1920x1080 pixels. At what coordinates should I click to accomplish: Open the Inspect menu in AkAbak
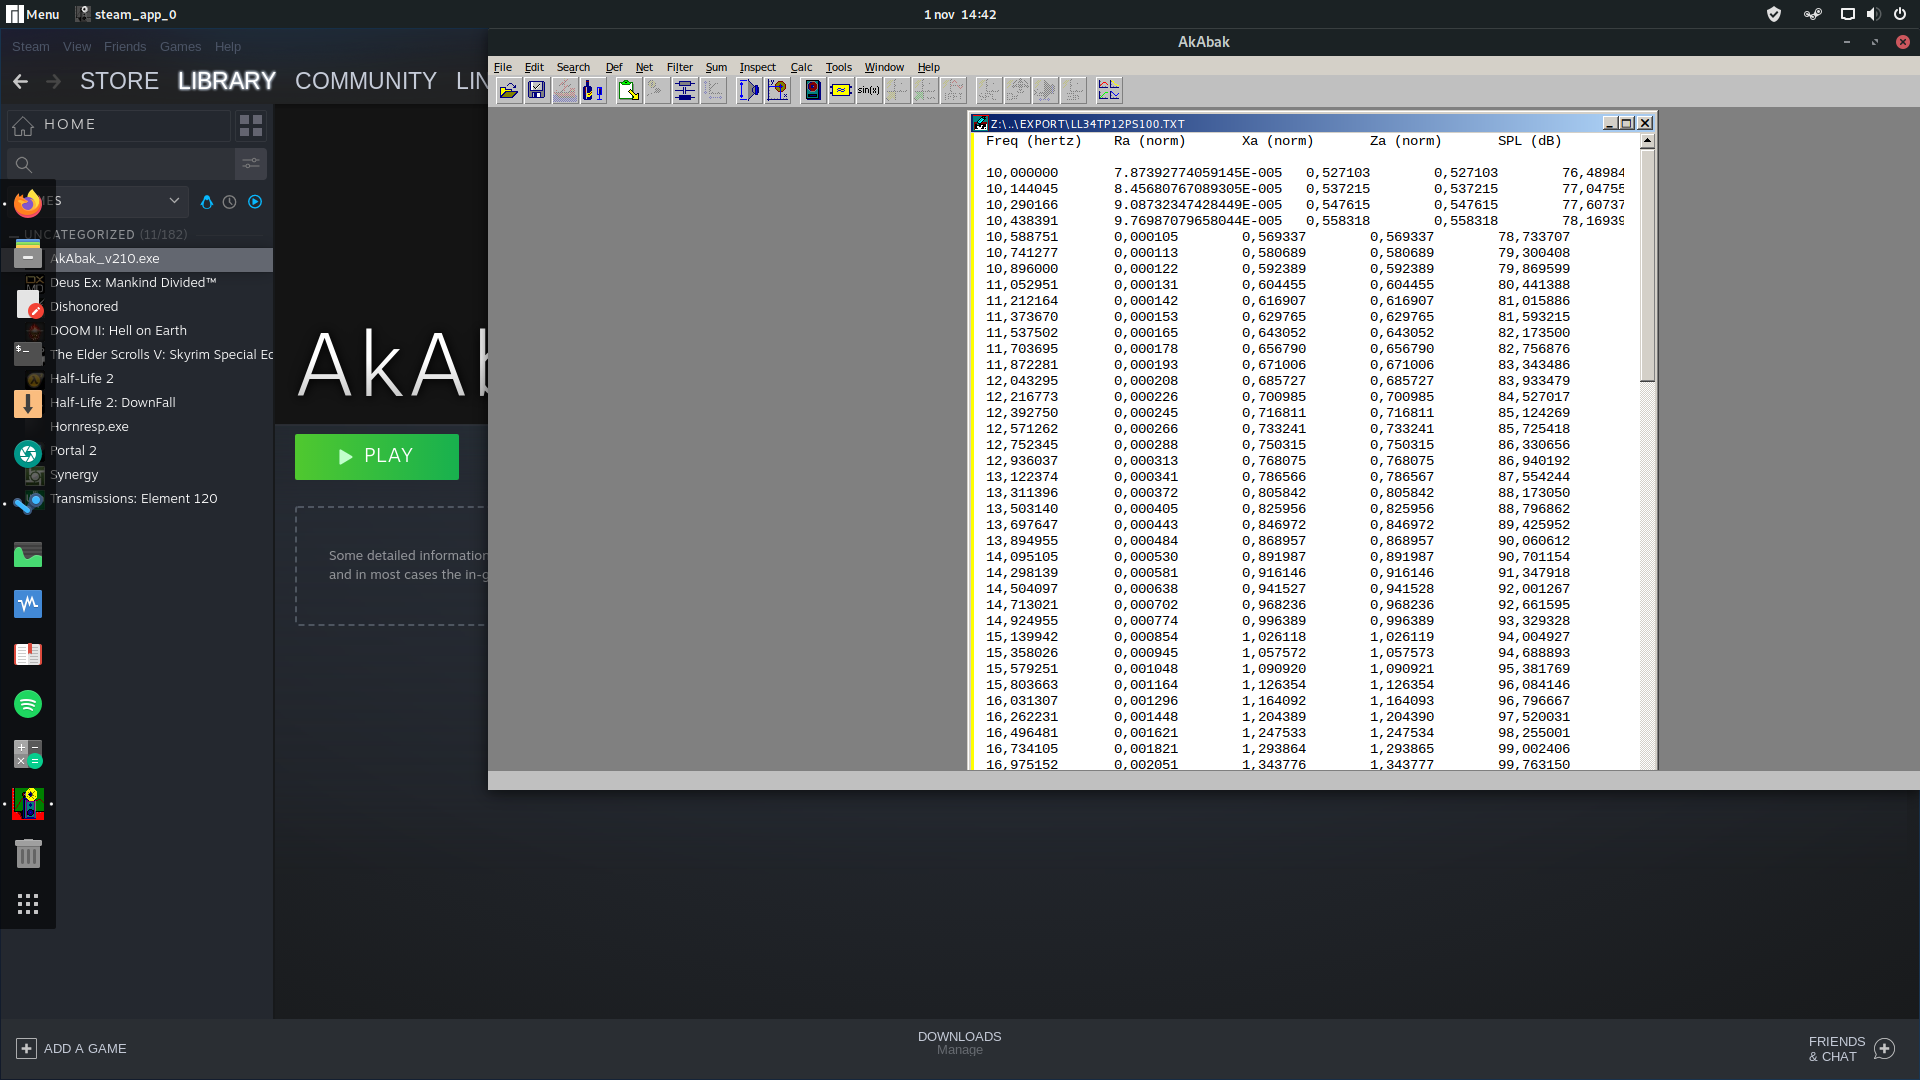[757, 68]
